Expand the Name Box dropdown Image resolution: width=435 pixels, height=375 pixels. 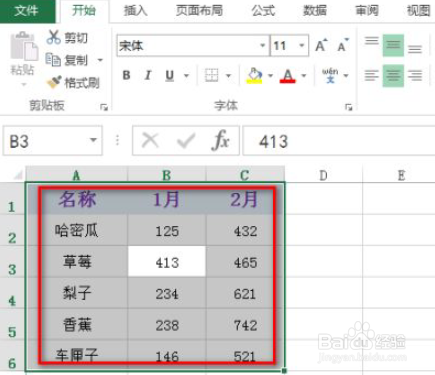[93, 140]
